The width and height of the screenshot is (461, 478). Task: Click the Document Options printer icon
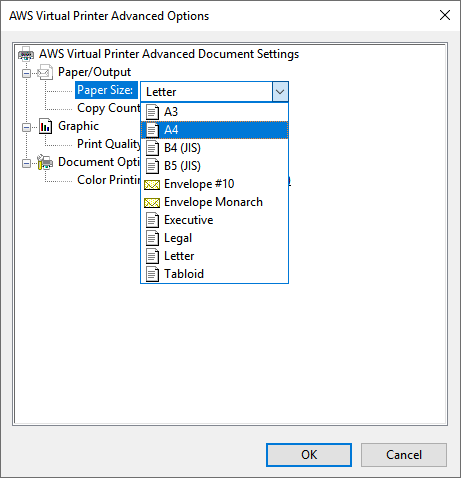tap(45, 162)
